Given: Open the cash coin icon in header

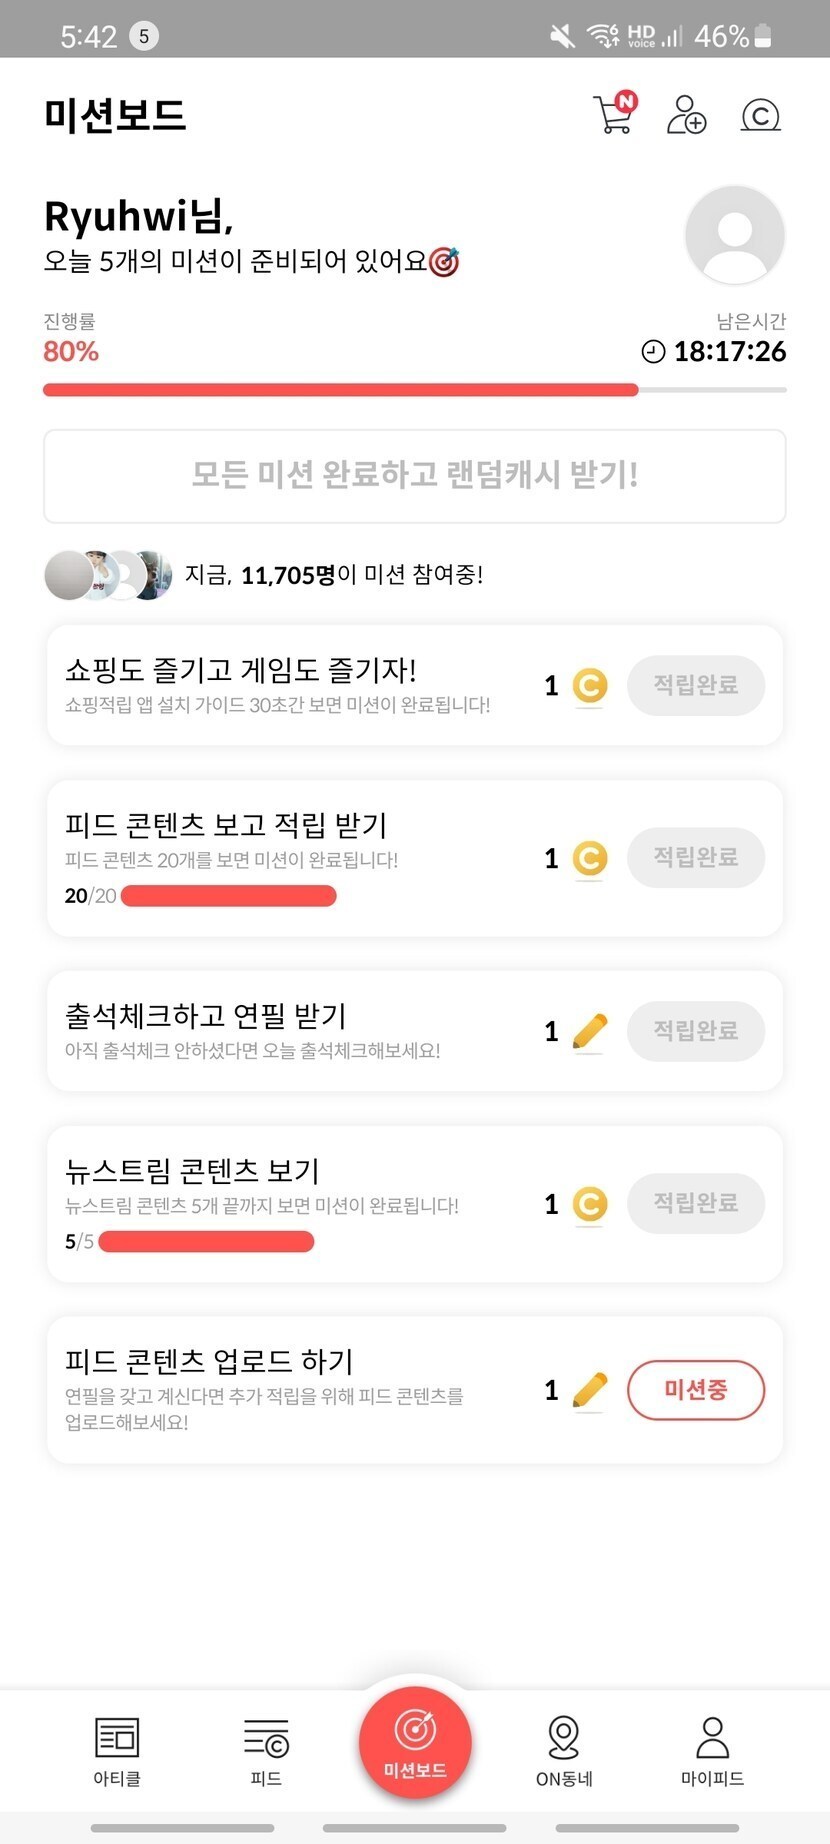Looking at the screenshot, I should 760,115.
